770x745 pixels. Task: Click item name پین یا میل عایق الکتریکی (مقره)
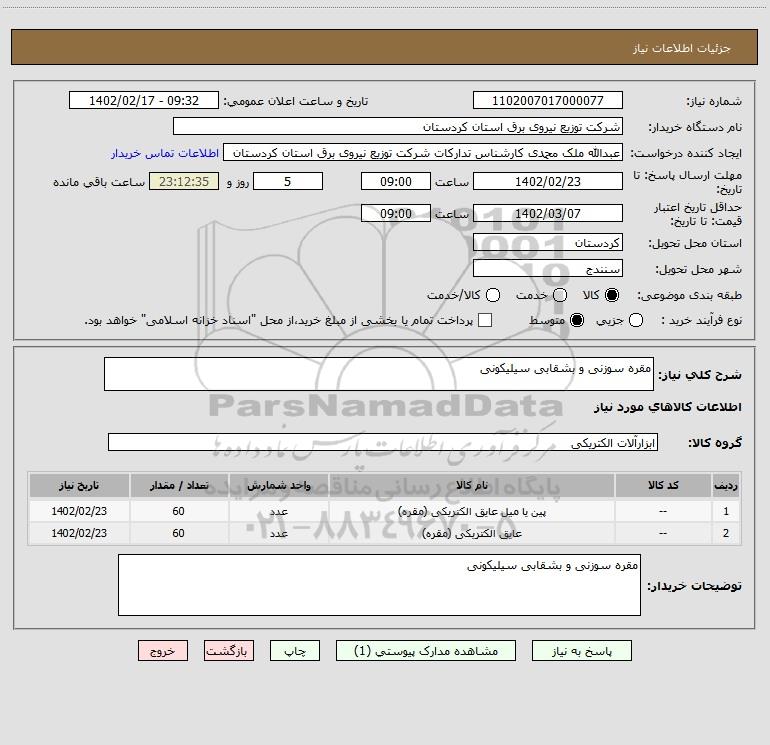[471, 512]
